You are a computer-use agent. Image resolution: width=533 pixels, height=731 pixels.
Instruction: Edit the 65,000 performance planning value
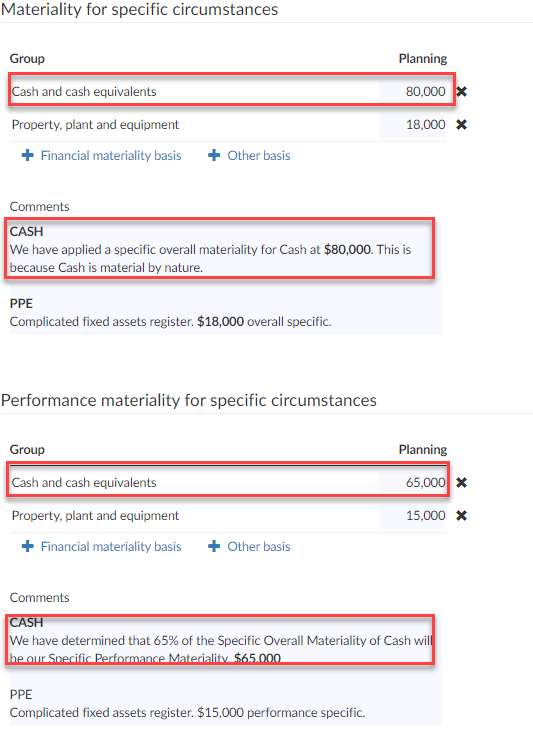tap(413, 483)
